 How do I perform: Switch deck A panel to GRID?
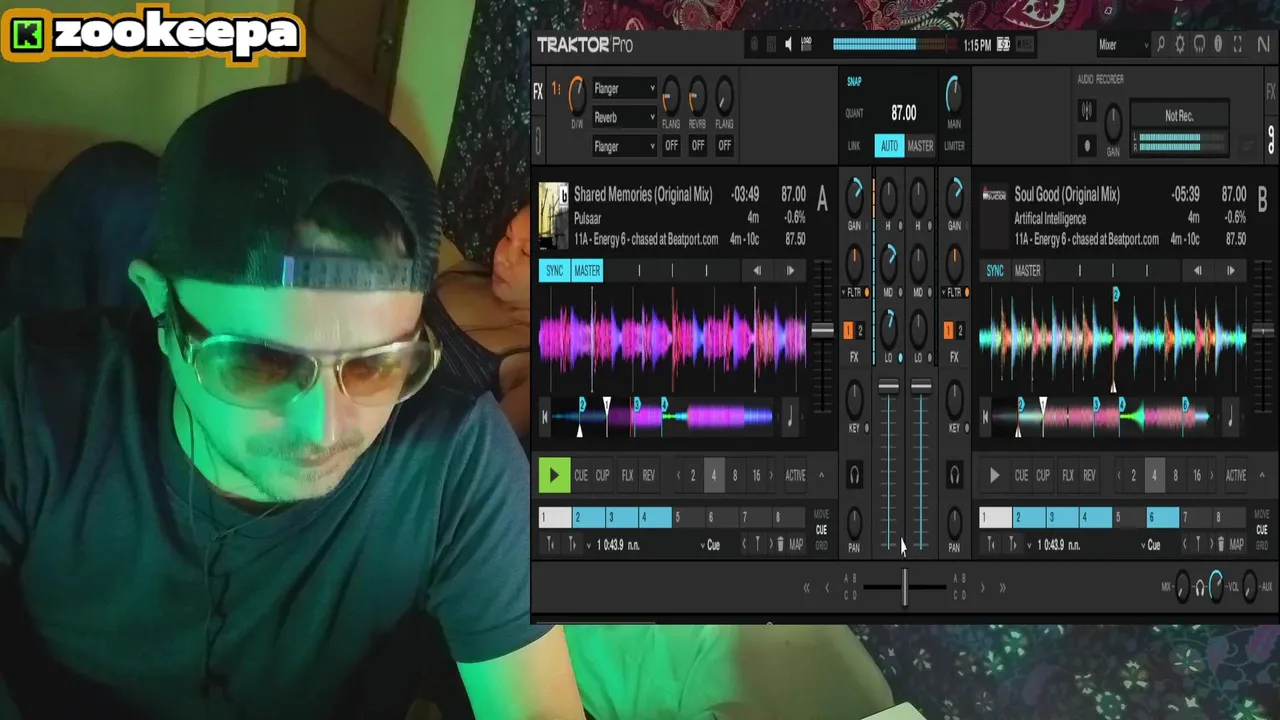[x=821, y=546]
